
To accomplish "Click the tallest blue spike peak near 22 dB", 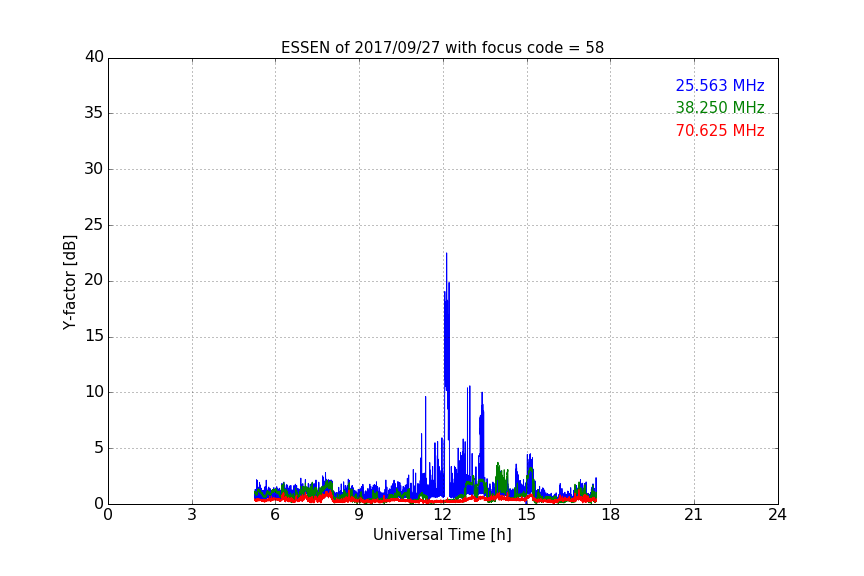I will [x=446, y=254].
